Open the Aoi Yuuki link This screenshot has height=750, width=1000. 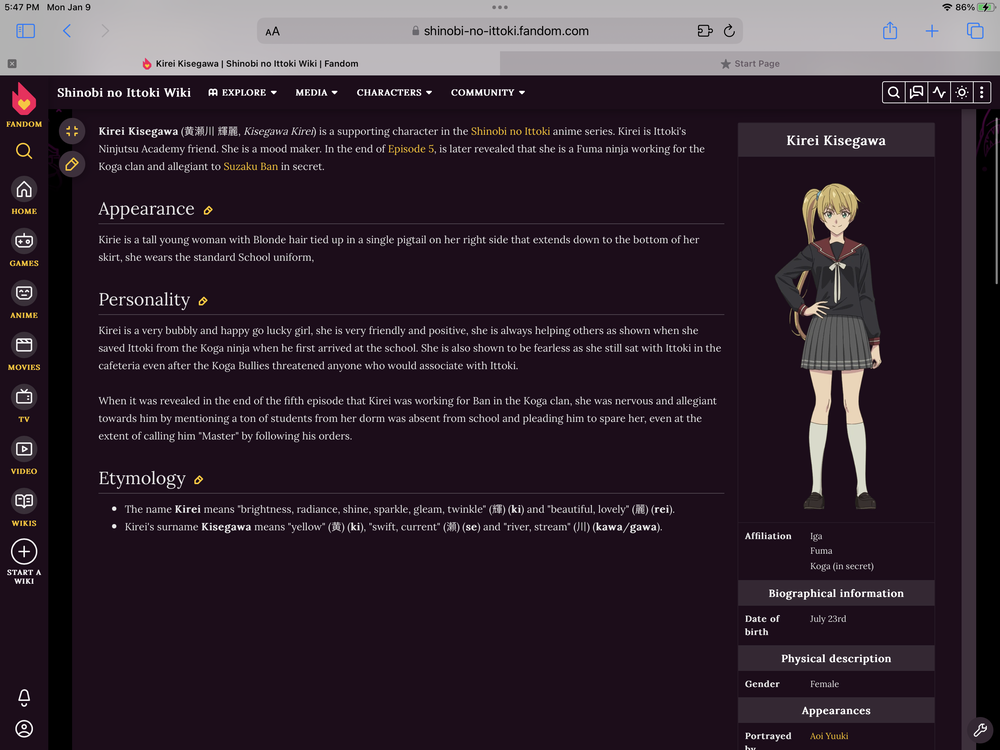click(x=829, y=736)
